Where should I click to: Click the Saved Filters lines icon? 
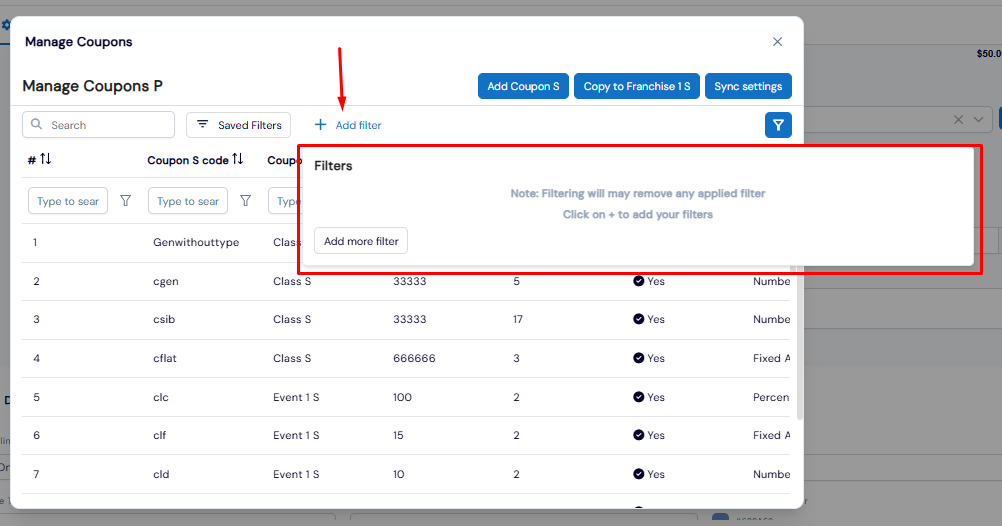(203, 124)
